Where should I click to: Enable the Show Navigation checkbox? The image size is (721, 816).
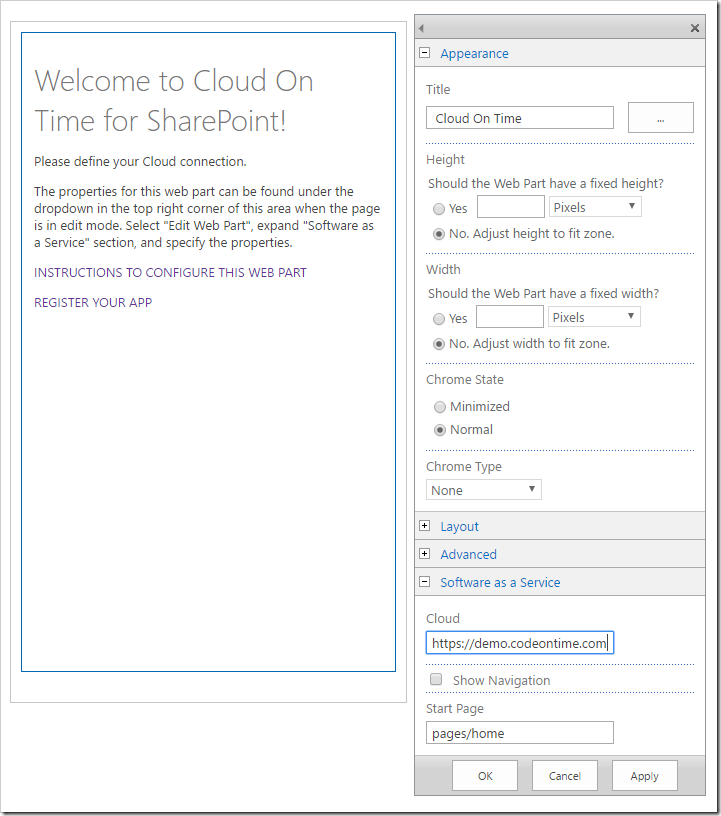(436, 679)
